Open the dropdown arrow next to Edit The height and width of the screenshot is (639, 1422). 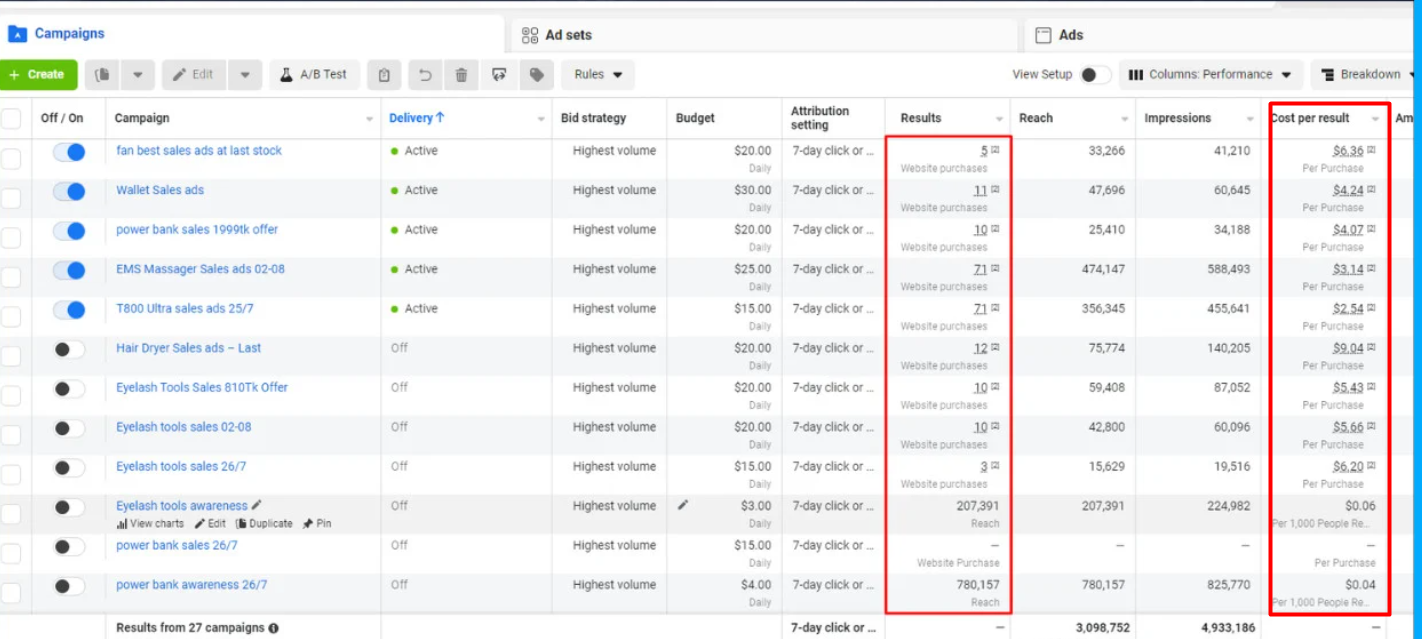pos(245,75)
